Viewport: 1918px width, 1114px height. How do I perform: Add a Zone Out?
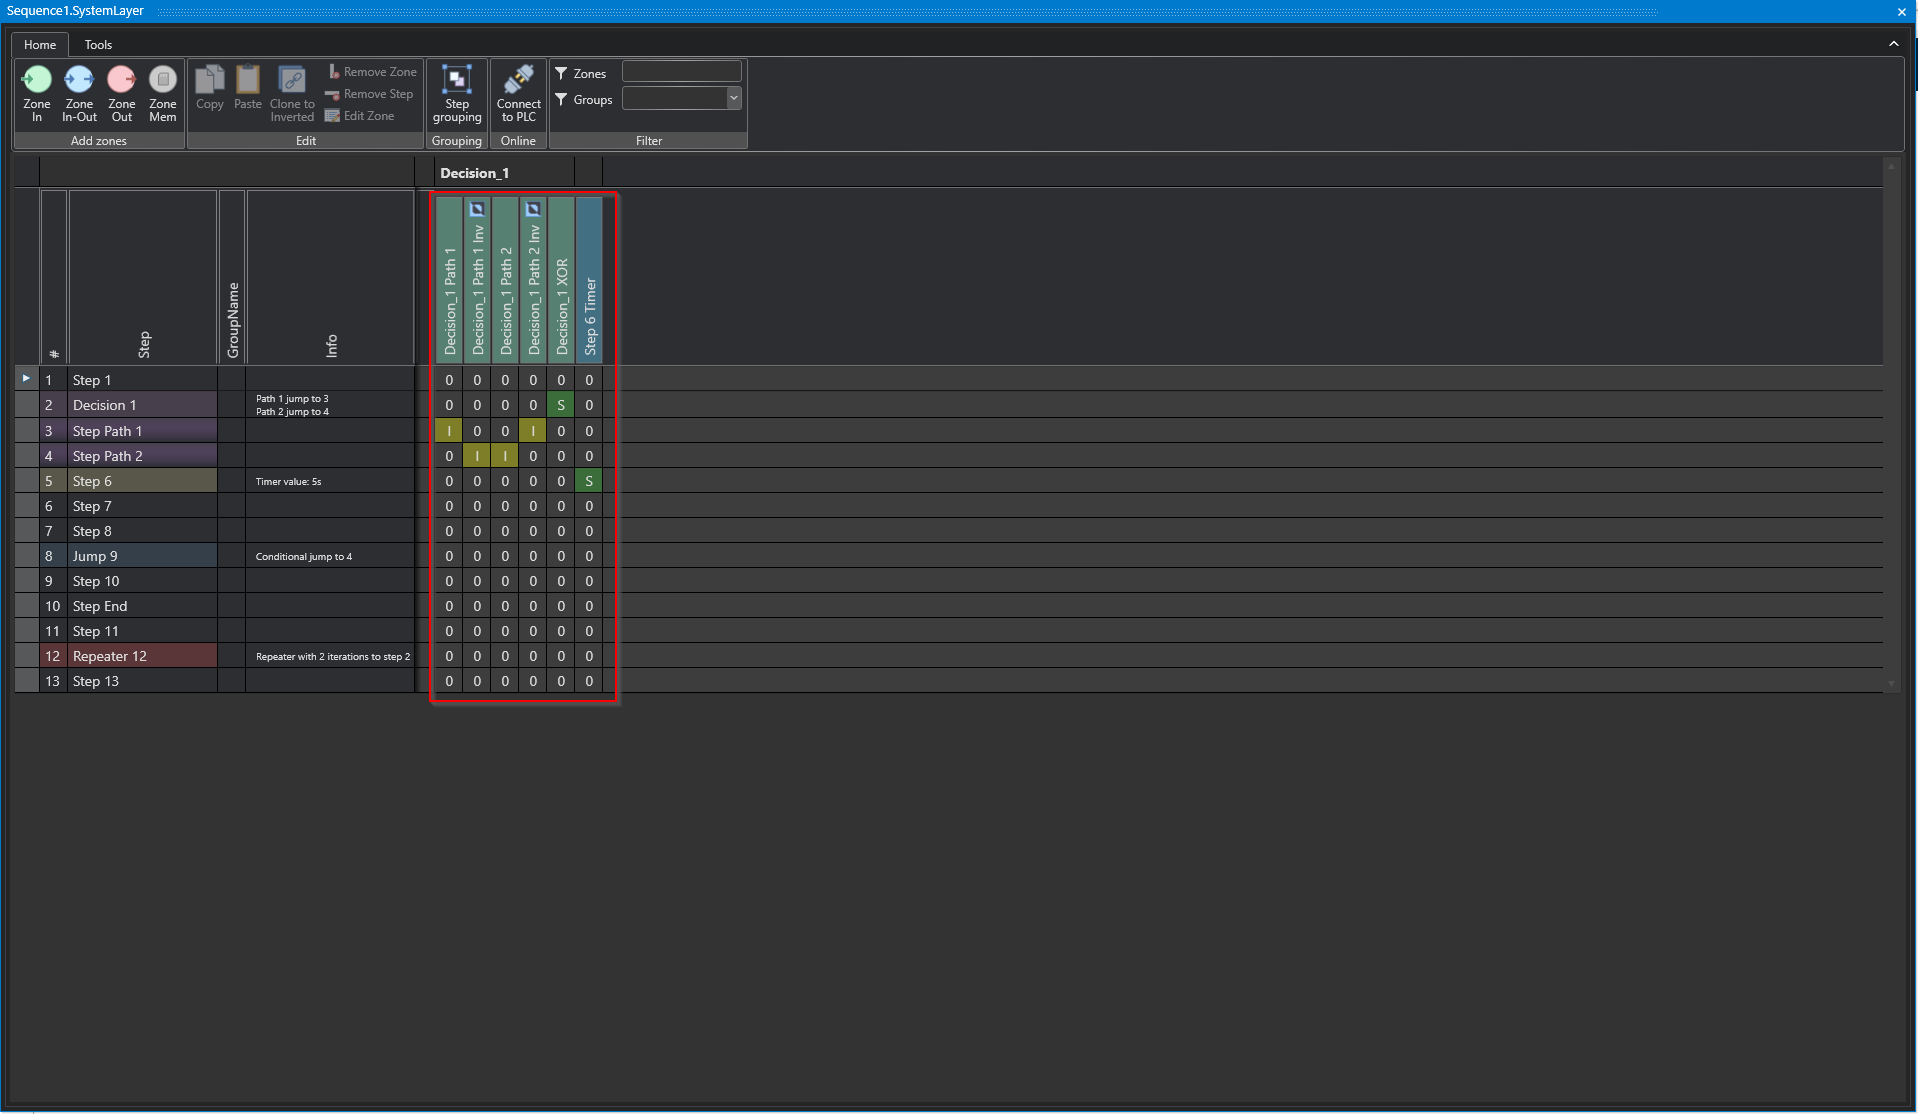click(x=121, y=94)
